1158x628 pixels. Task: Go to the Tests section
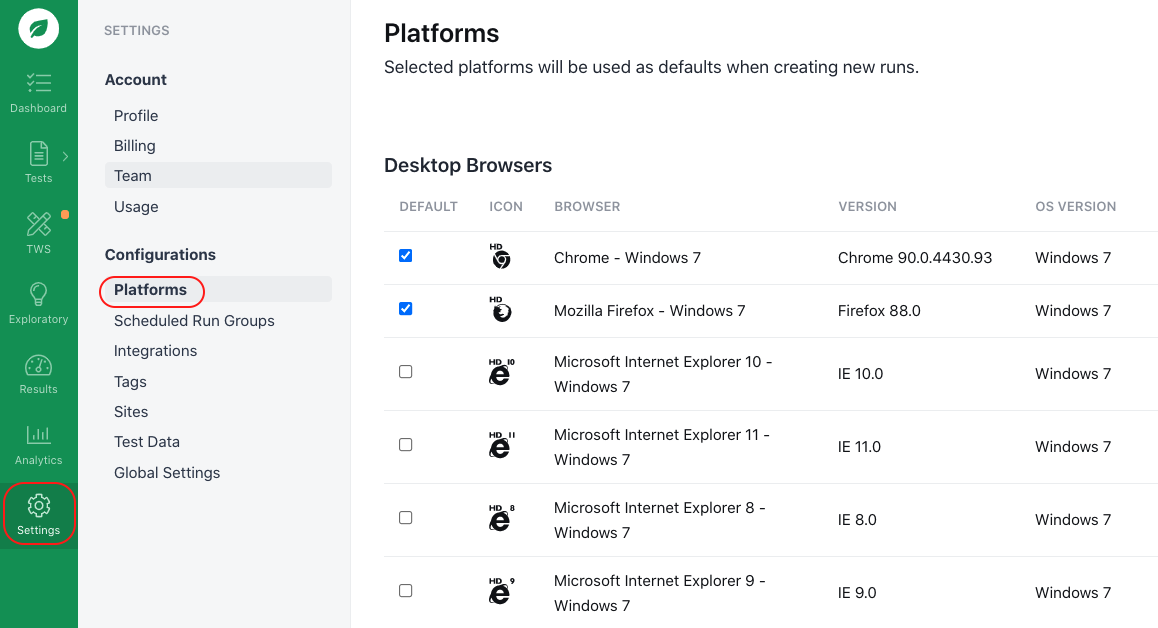(38, 162)
